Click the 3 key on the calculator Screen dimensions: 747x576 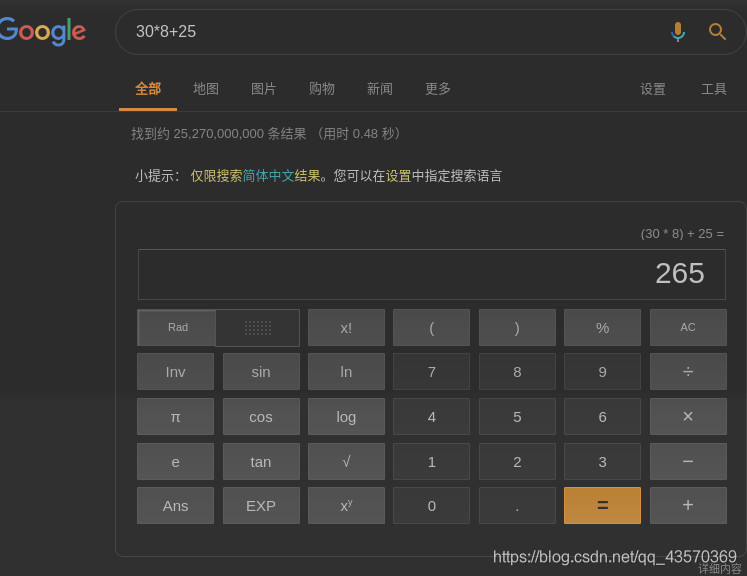click(x=602, y=461)
